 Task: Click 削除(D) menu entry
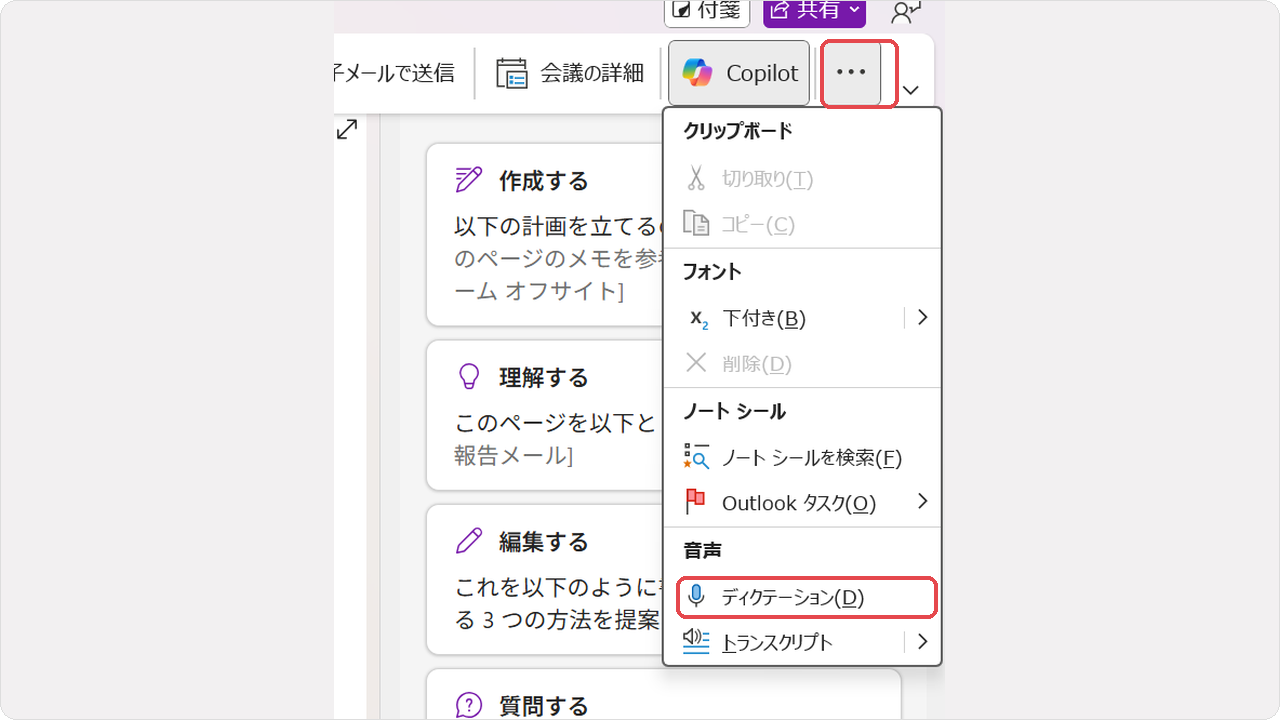click(x=803, y=364)
